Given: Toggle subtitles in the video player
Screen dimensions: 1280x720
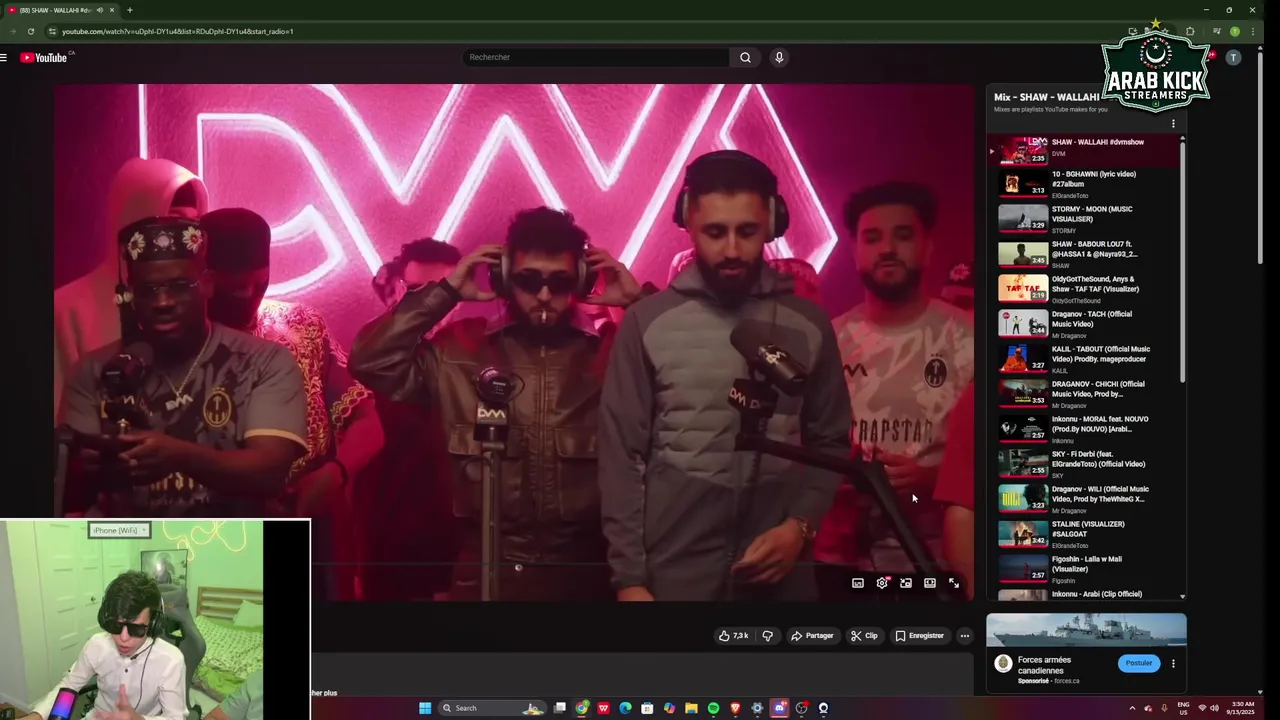Looking at the screenshot, I should pyautogui.click(x=858, y=583).
